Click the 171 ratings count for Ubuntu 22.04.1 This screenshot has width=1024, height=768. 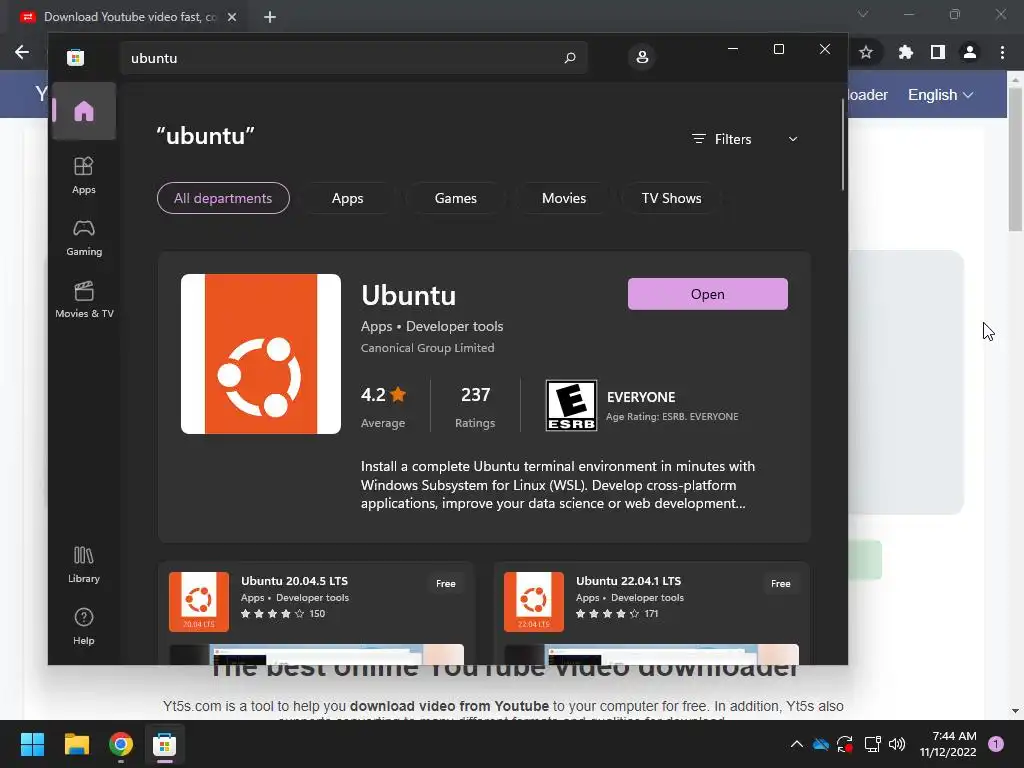point(651,614)
